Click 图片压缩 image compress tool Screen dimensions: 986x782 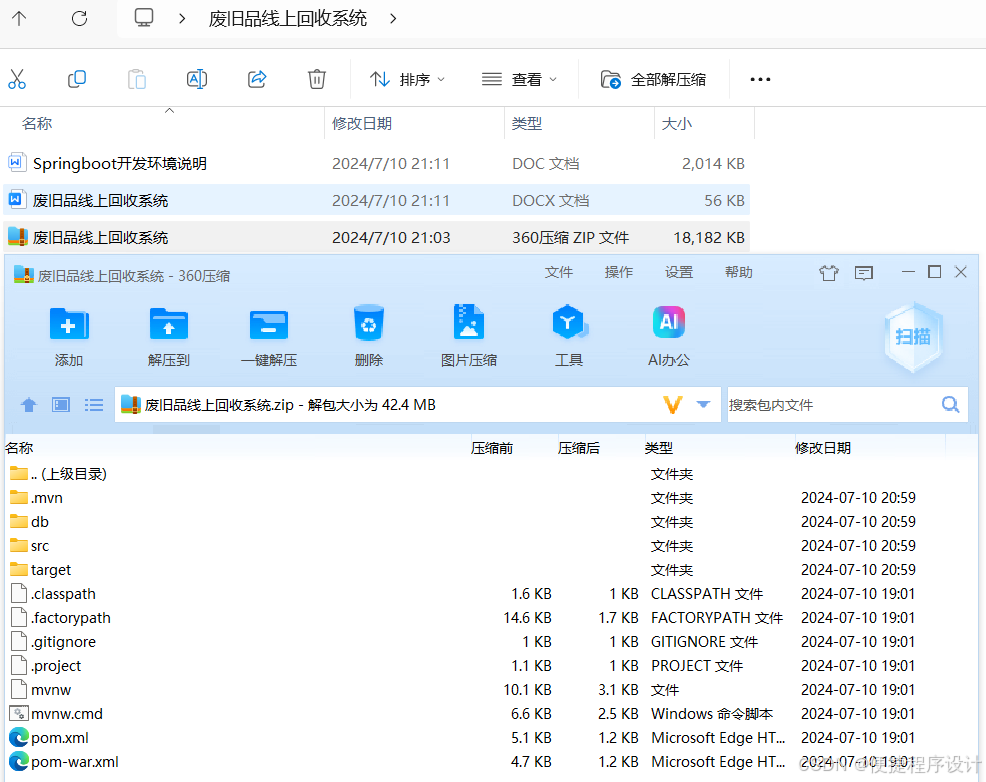click(468, 336)
